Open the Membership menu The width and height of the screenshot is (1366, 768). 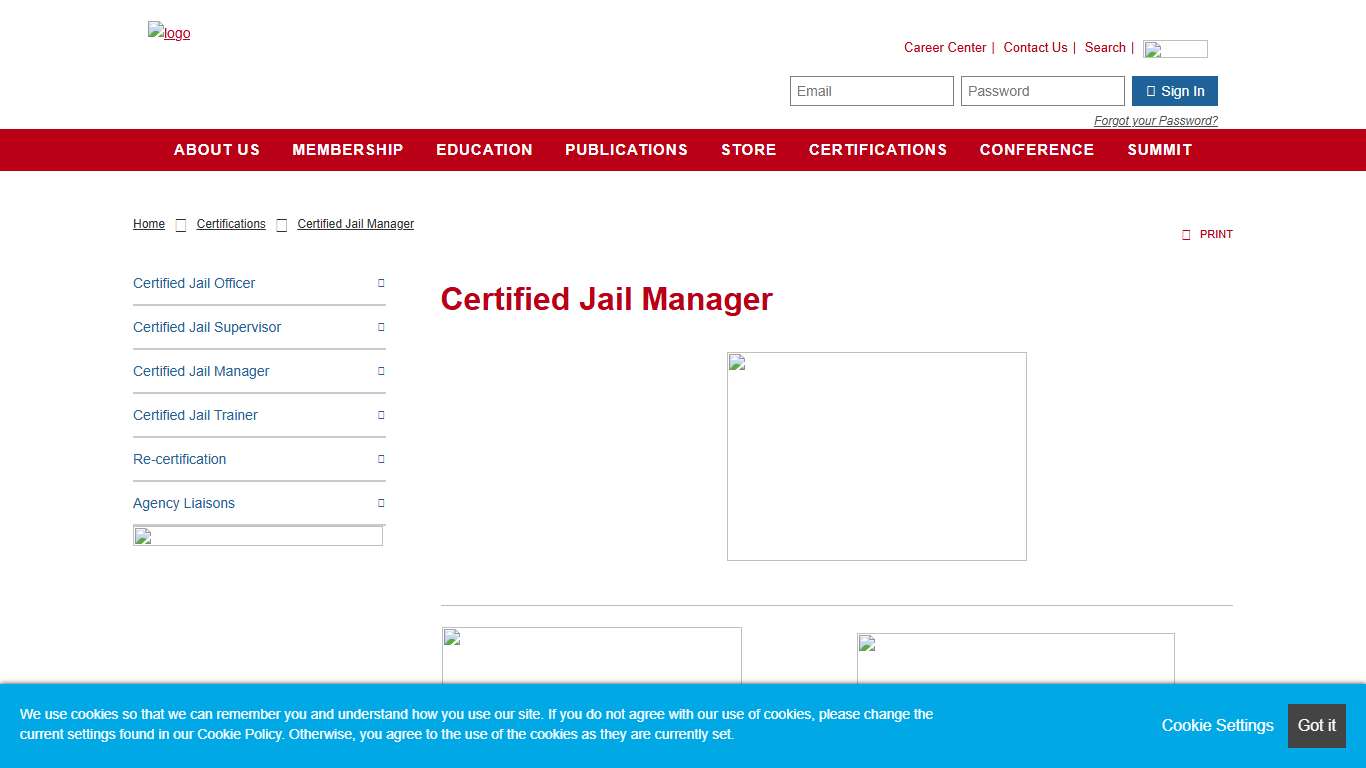click(x=347, y=150)
